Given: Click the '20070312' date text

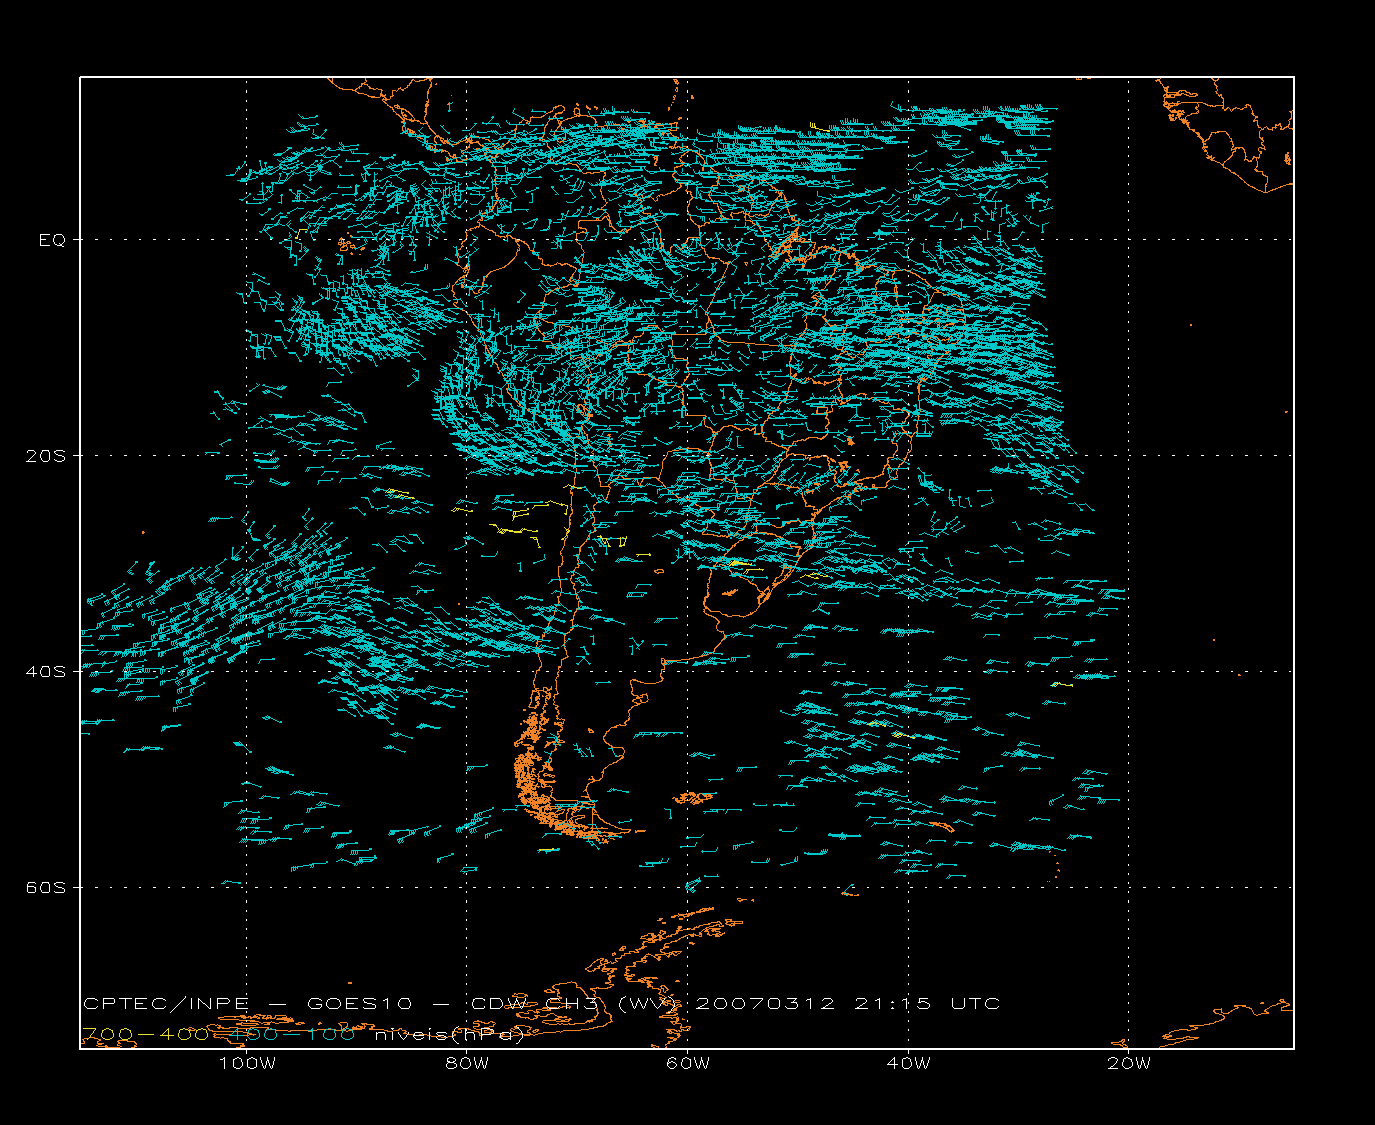Looking at the screenshot, I should (764, 1003).
